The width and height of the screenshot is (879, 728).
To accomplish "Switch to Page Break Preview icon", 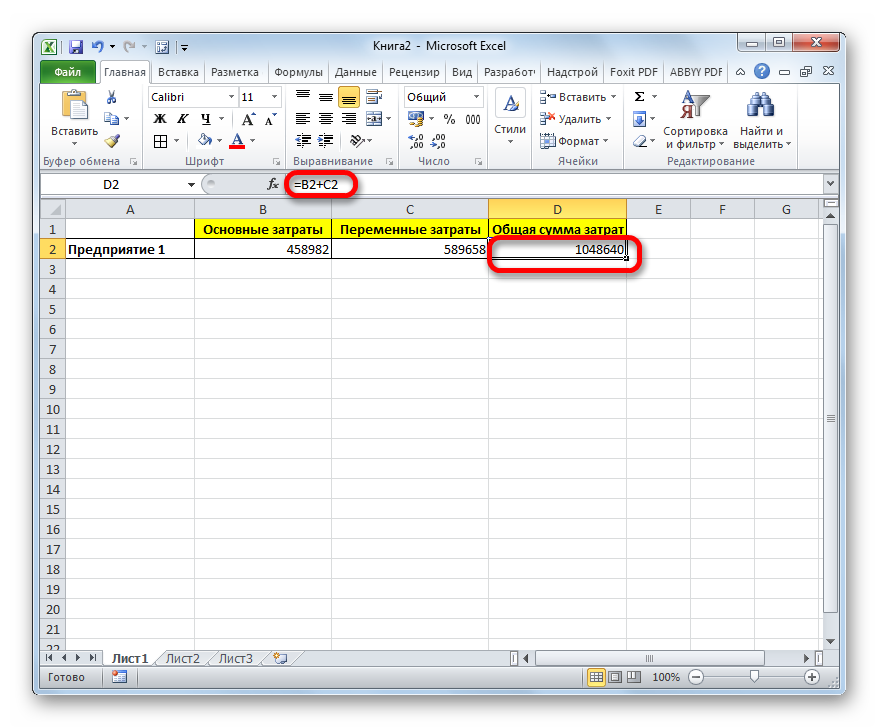I will point(633,677).
